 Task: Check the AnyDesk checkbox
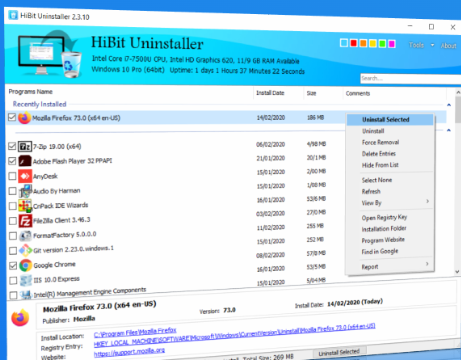(x=12, y=176)
